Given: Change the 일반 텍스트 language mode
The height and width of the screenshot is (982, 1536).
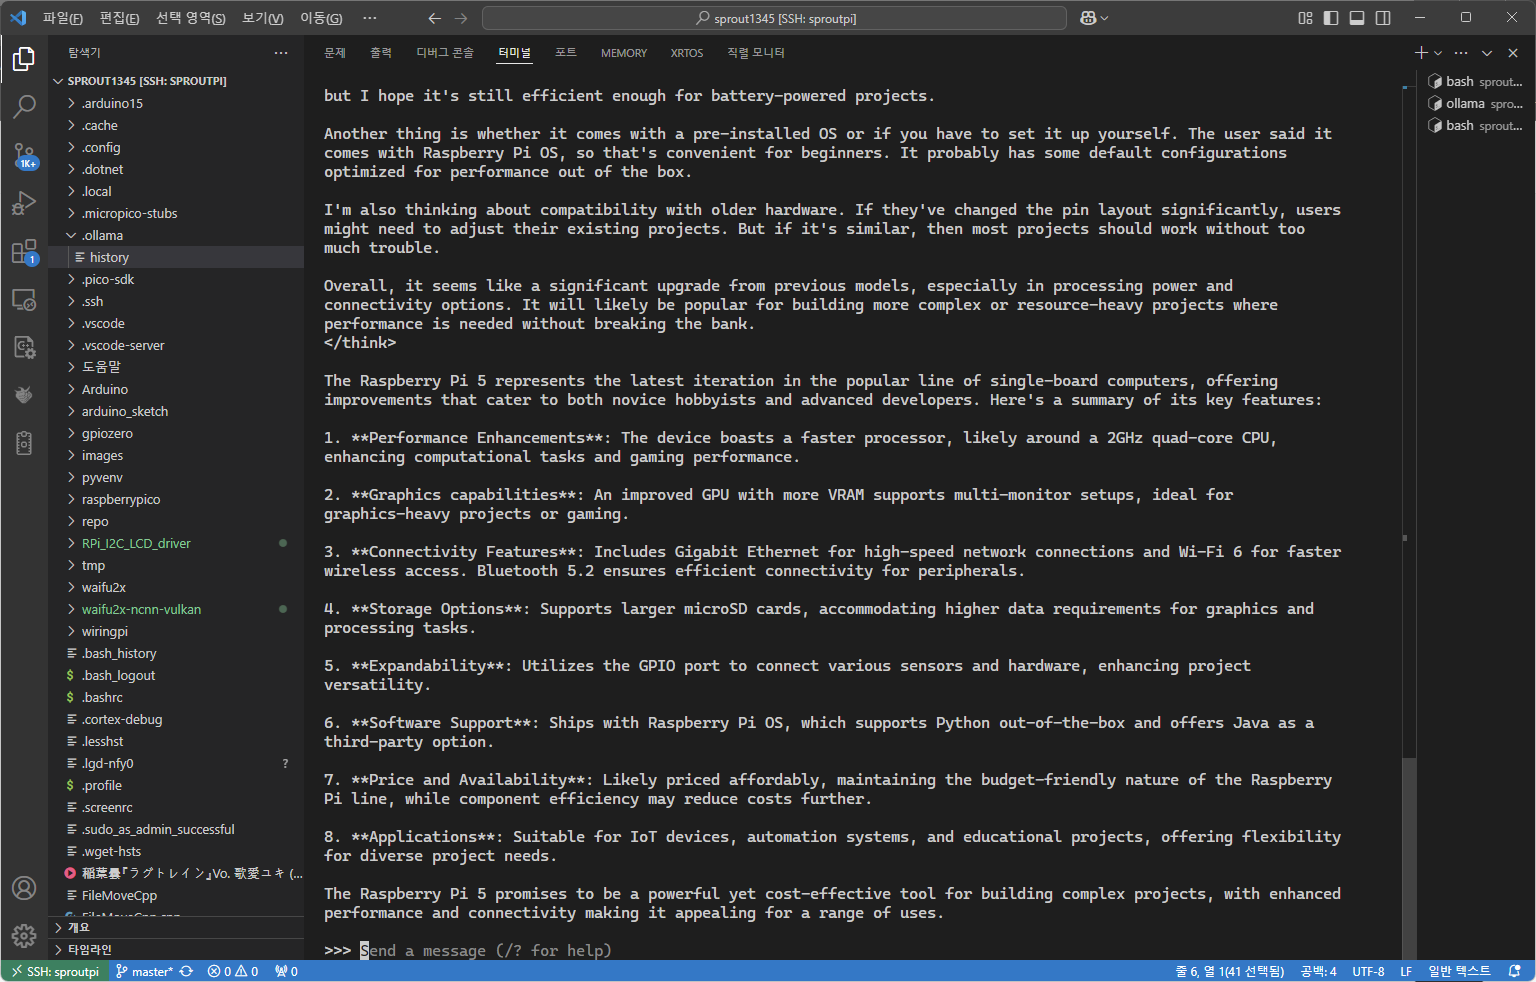Looking at the screenshot, I should click(x=1459, y=971).
